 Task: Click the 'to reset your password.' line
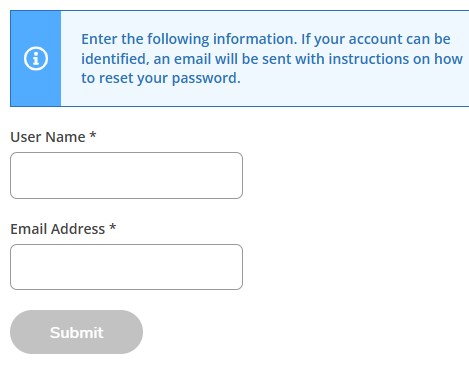[161, 78]
